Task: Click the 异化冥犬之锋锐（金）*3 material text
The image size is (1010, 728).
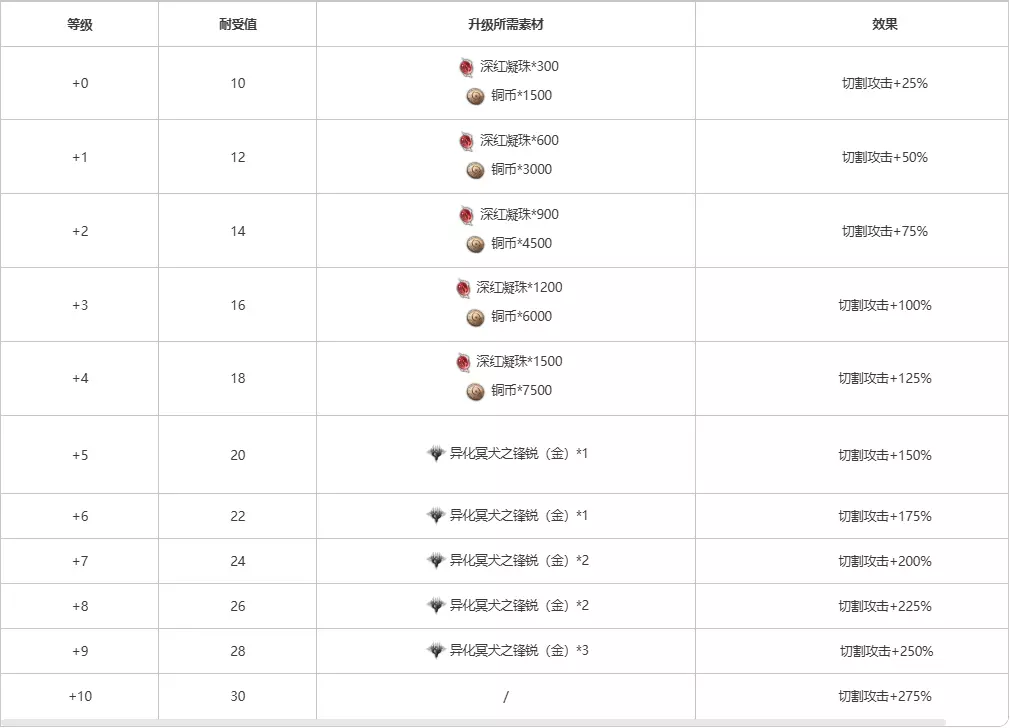Action: coord(519,651)
